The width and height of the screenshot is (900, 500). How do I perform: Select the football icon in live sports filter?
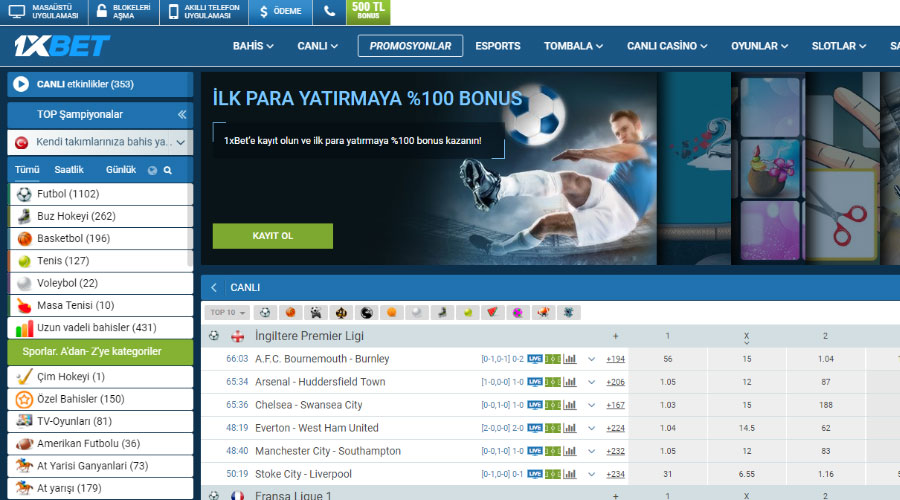click(265, 313)
